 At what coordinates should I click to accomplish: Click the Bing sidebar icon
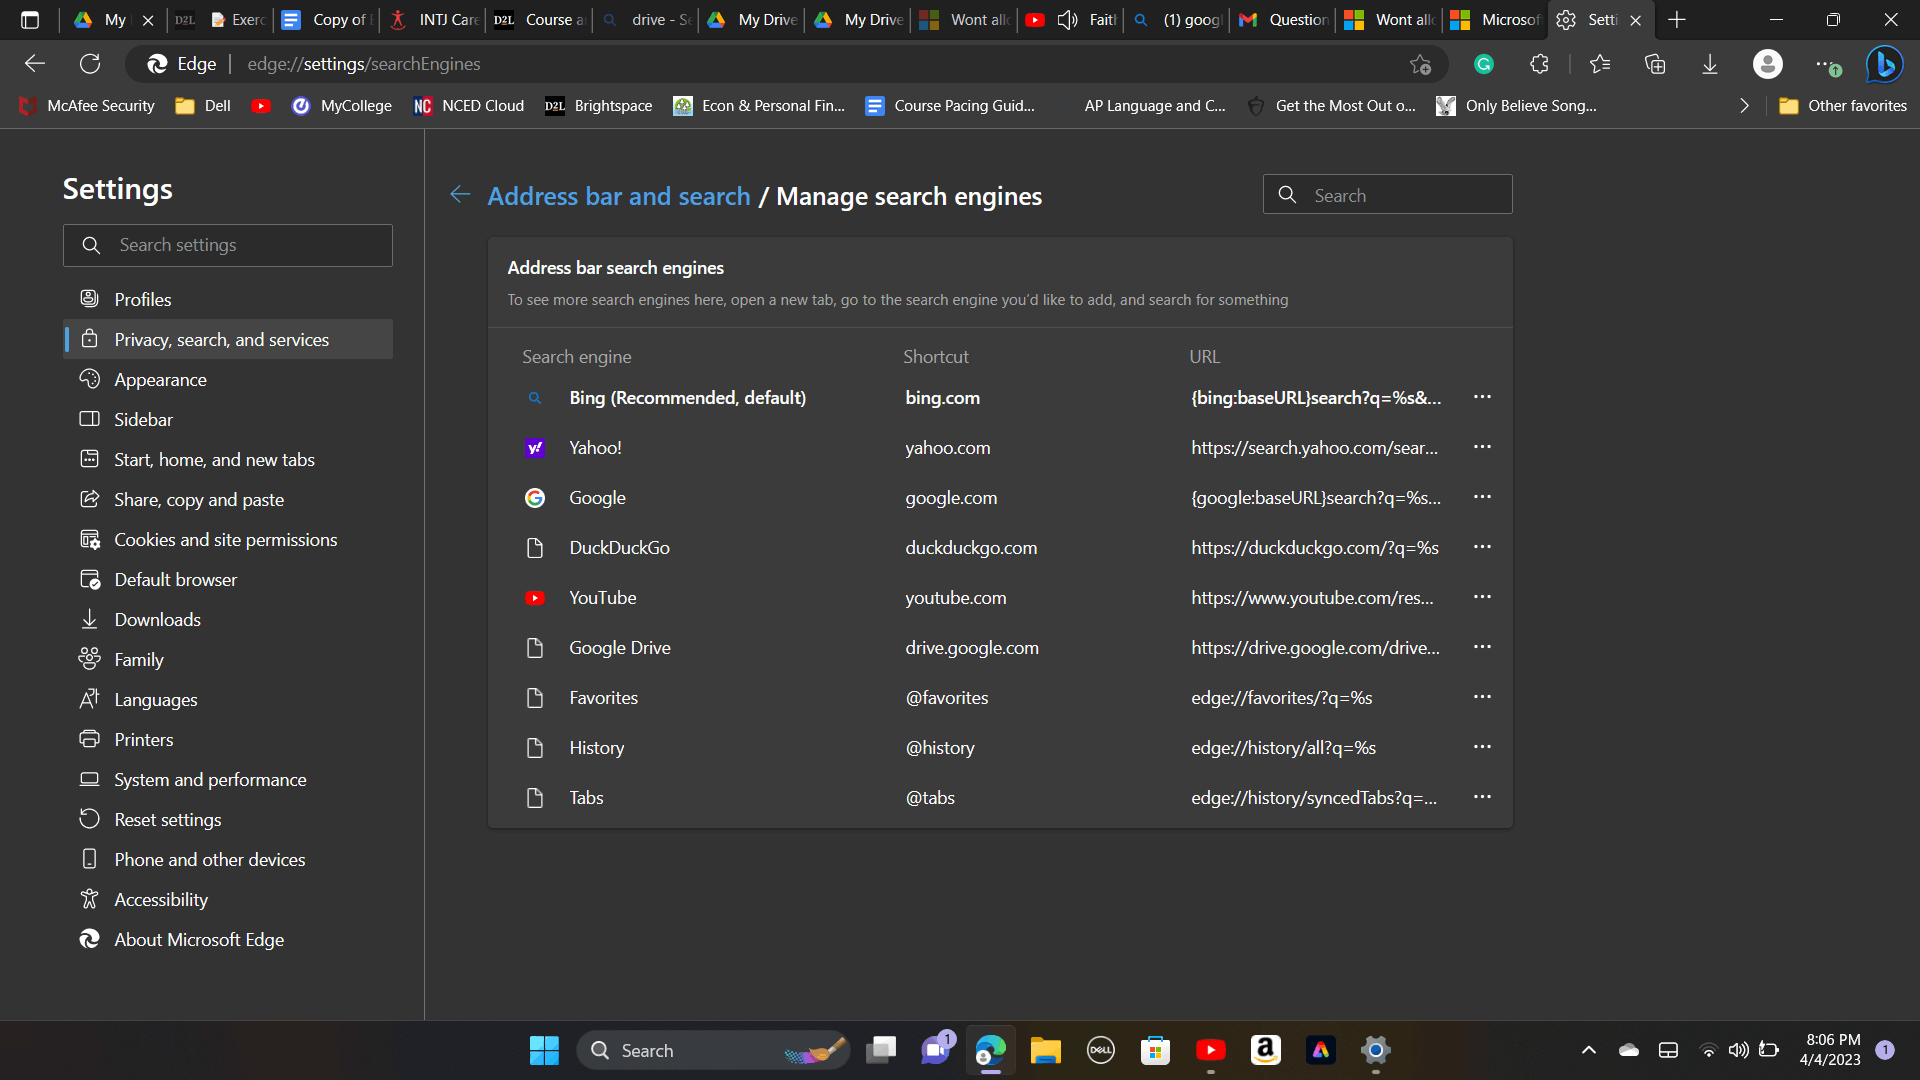1884,64
